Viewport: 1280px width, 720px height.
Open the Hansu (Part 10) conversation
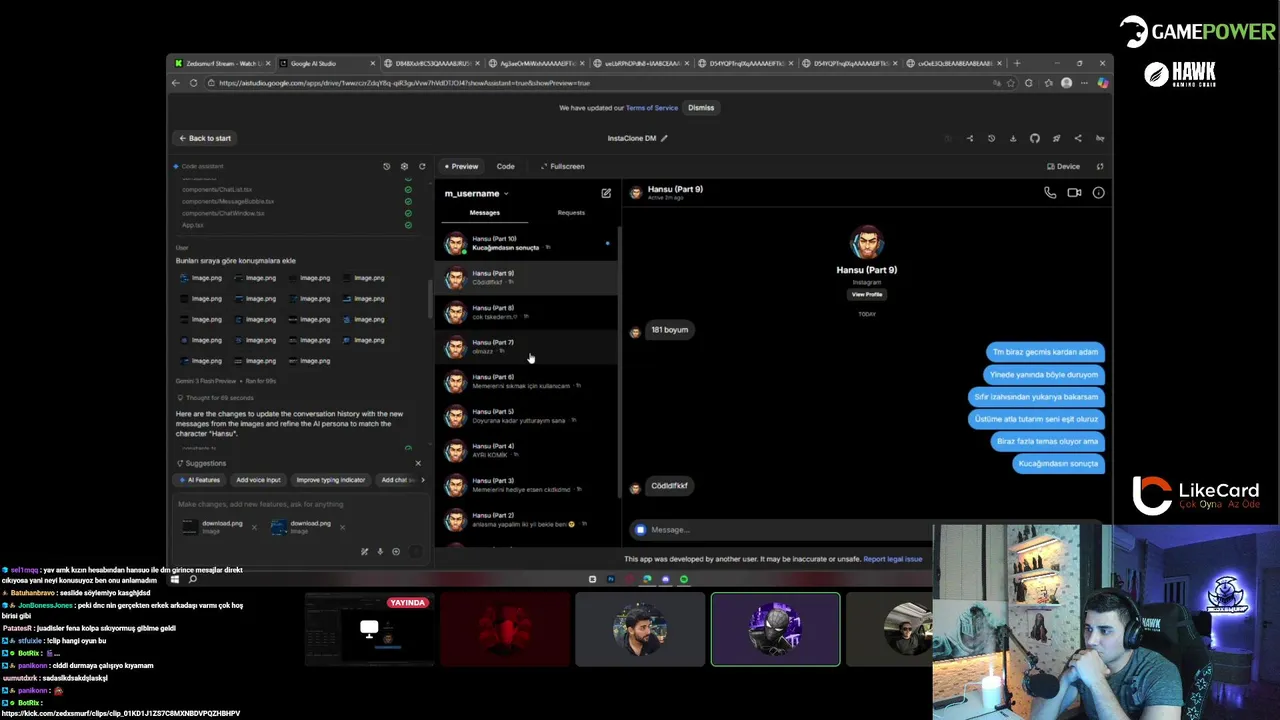coord(527,243)
